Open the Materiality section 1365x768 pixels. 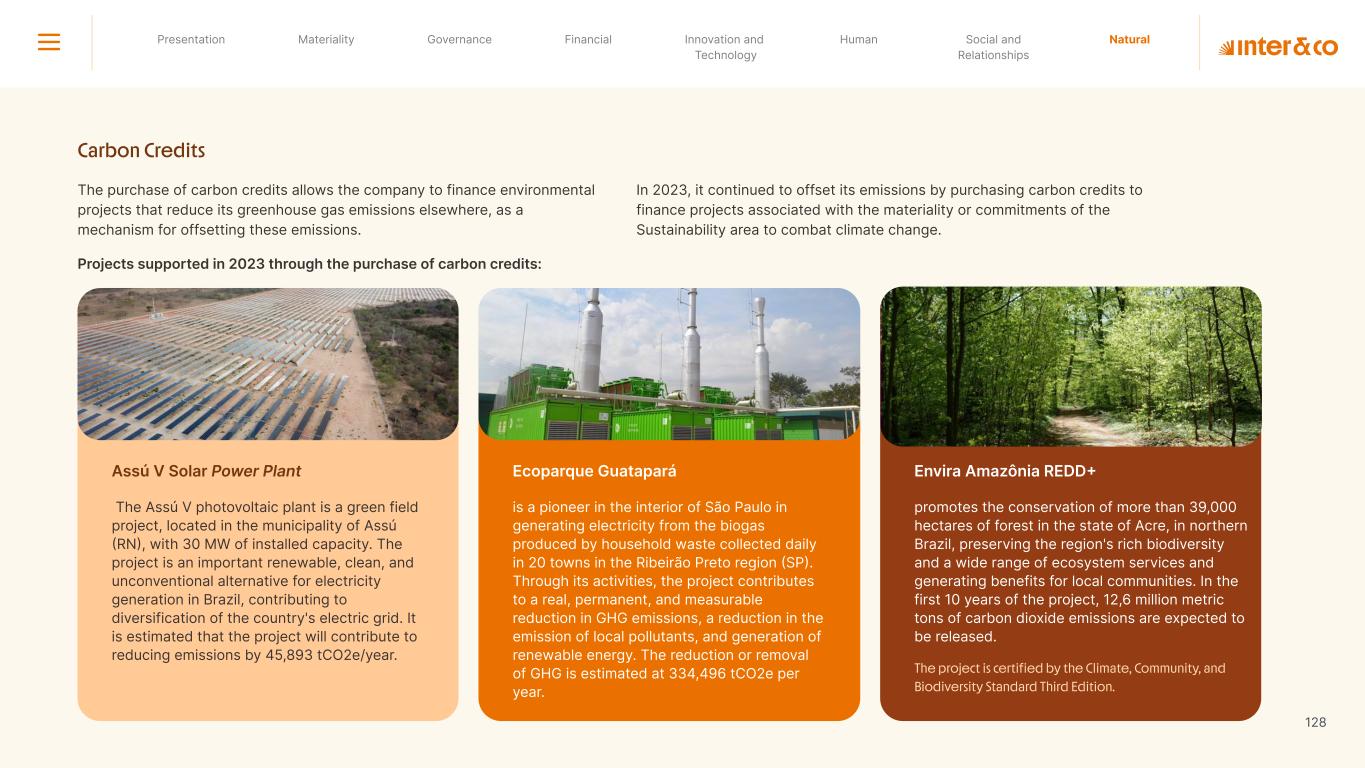326,40
